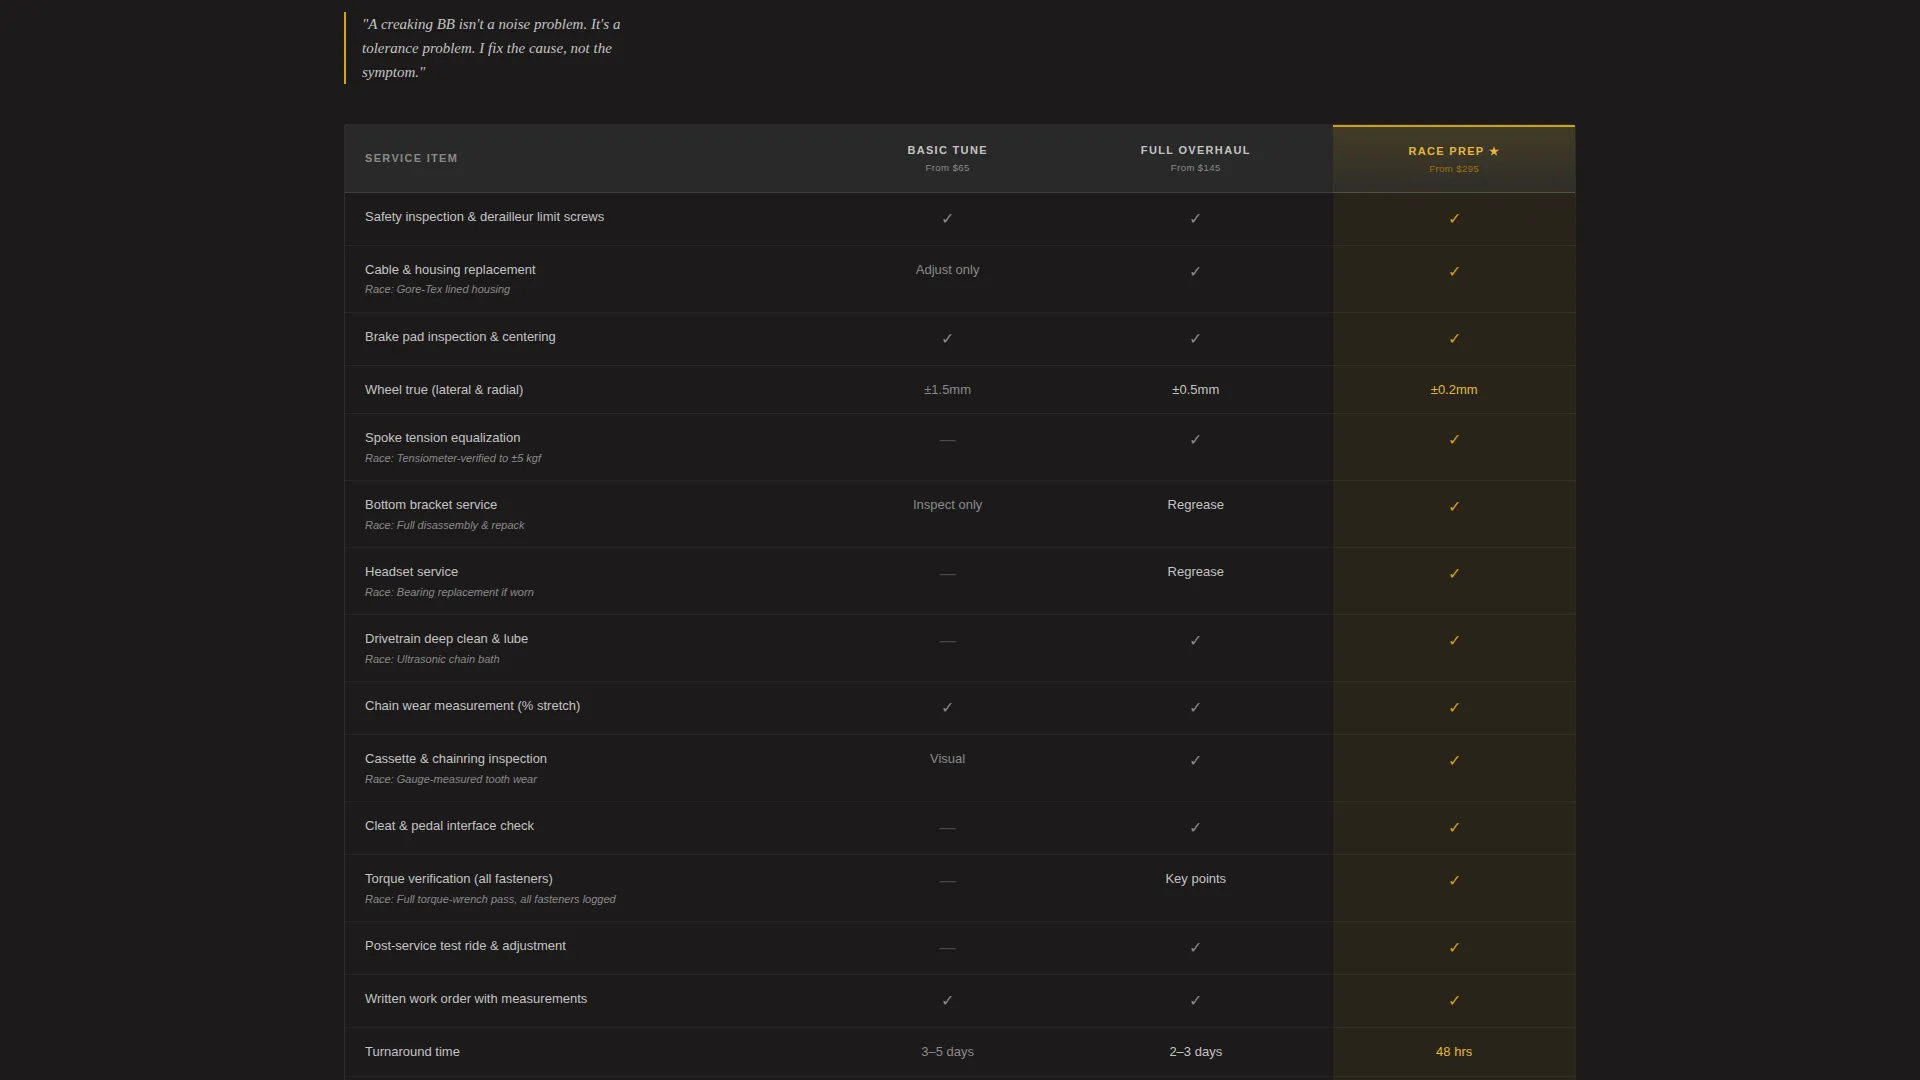The image size is (1920, 1080).
Task: Click the Race Prep star column header
Action: point(1453,159)
